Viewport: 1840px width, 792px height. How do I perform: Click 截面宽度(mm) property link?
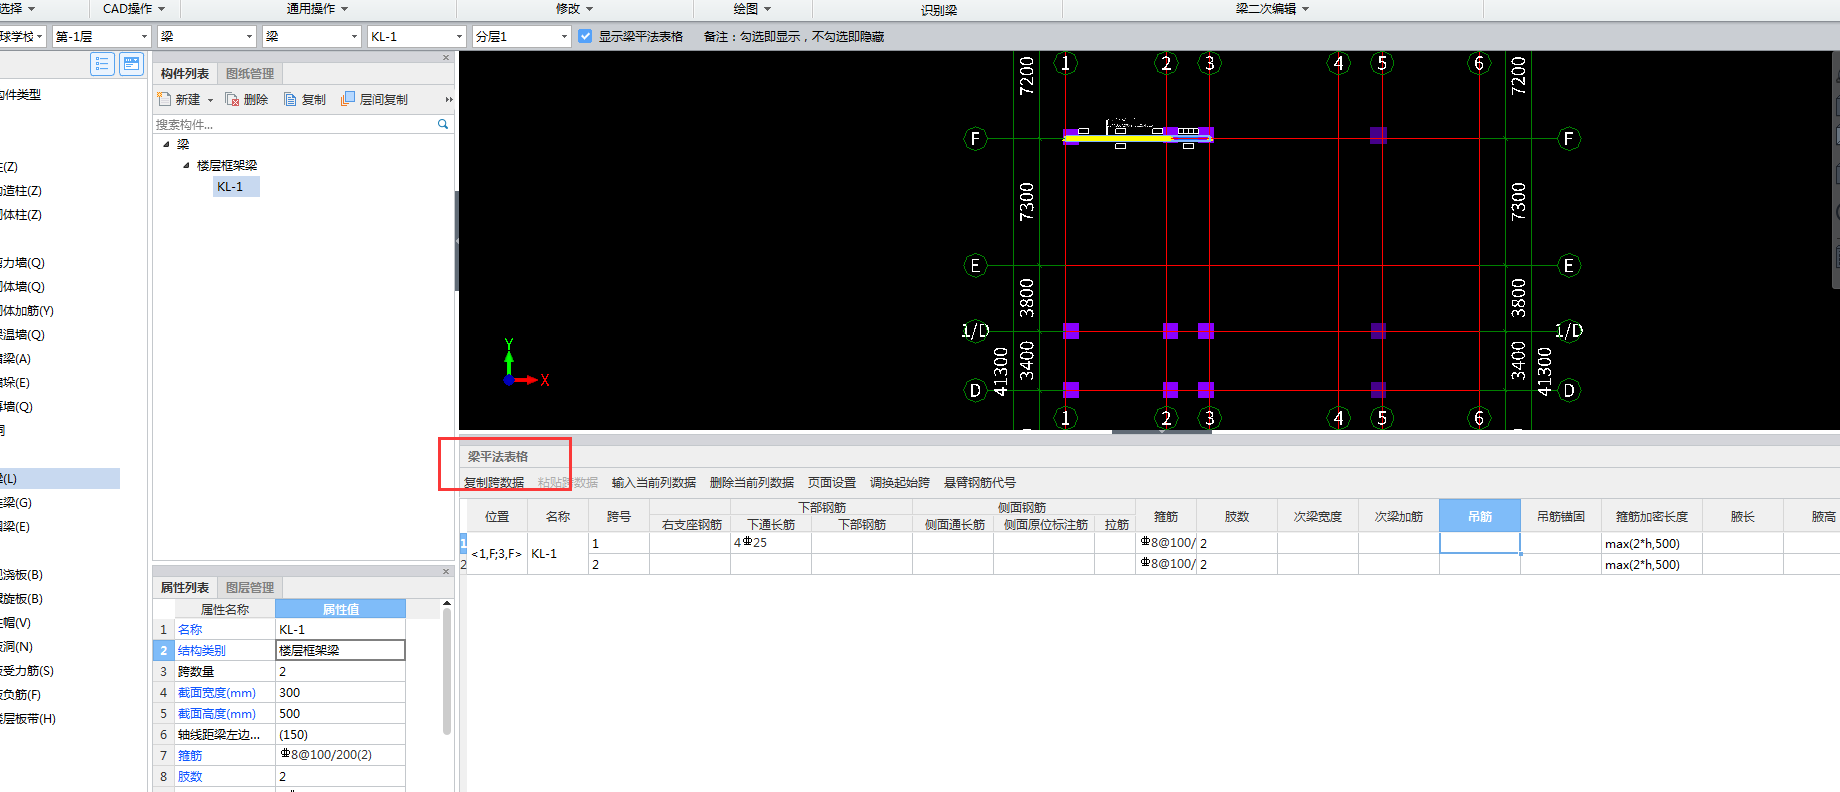(x=217, y=693)
